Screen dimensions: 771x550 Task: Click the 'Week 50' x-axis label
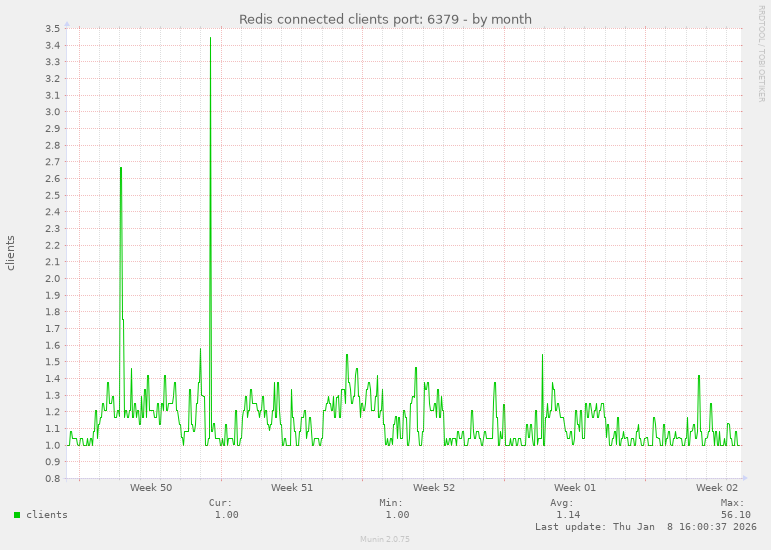(151, 488)
